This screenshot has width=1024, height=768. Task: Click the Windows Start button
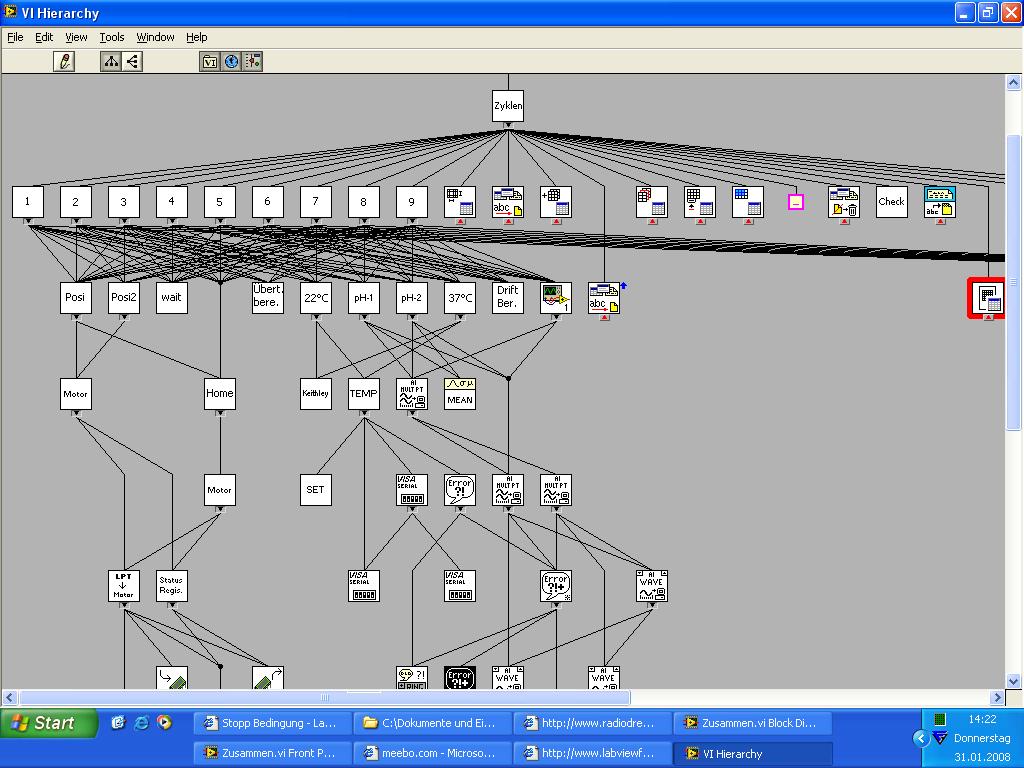[x=48, y=723]
